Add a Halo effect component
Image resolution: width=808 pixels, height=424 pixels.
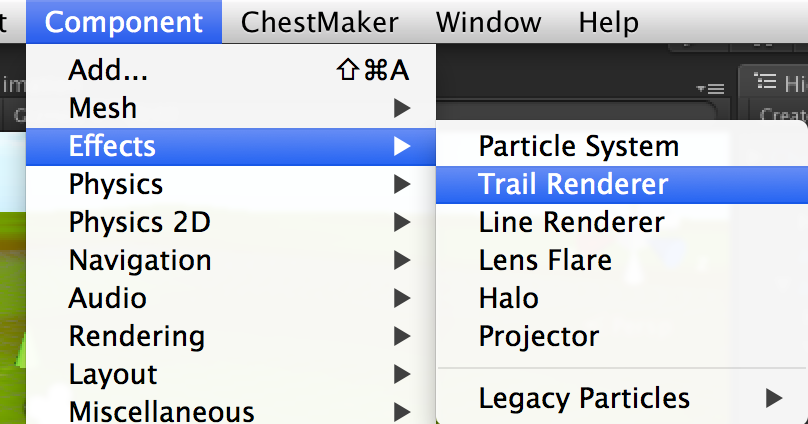click(x=622, y=299)
